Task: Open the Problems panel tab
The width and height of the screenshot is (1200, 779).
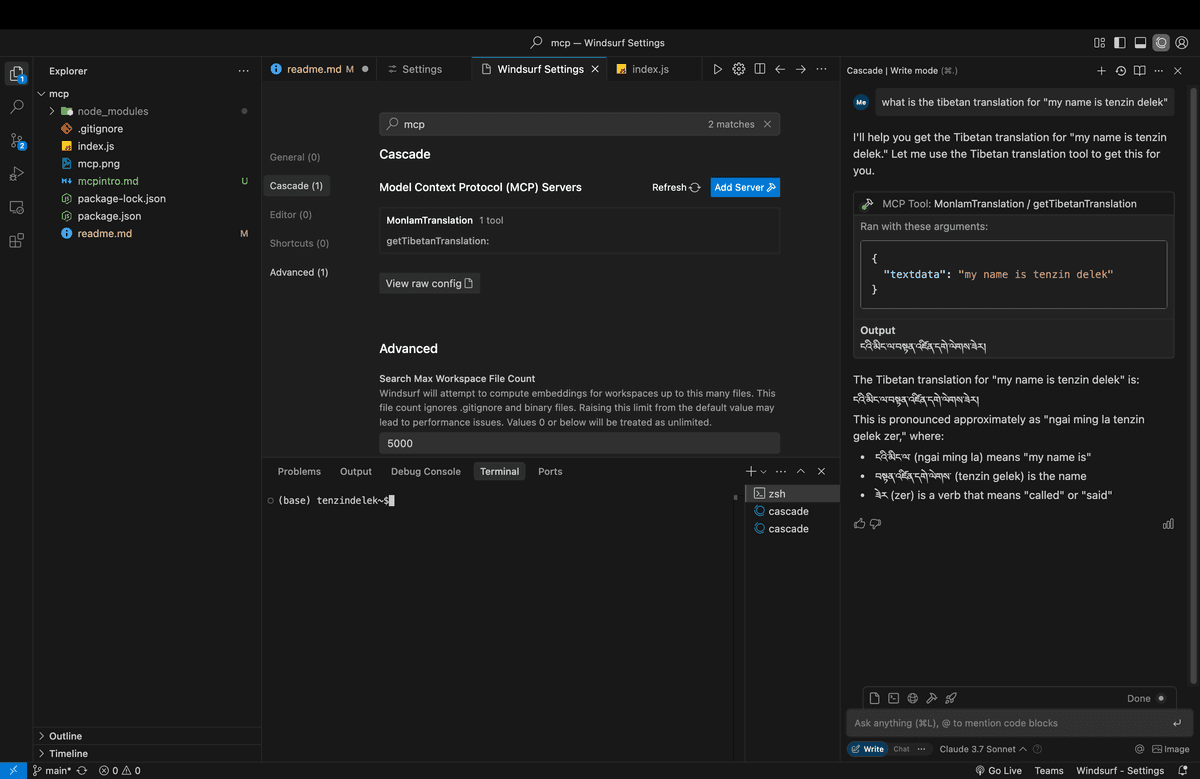Action: pyautogui.click(x=299, y=471)
